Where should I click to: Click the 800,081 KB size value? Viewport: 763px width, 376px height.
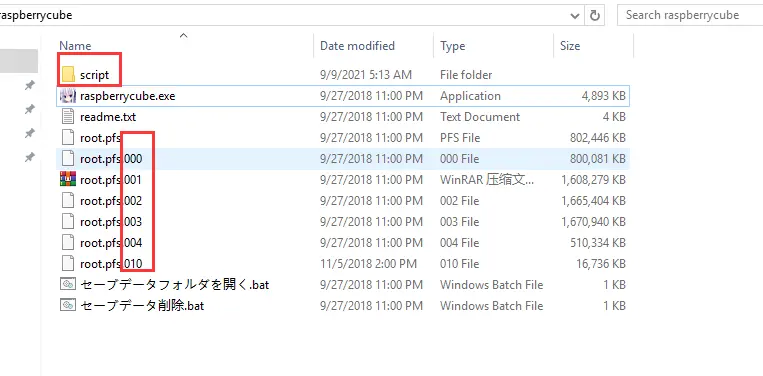point(598,159)
